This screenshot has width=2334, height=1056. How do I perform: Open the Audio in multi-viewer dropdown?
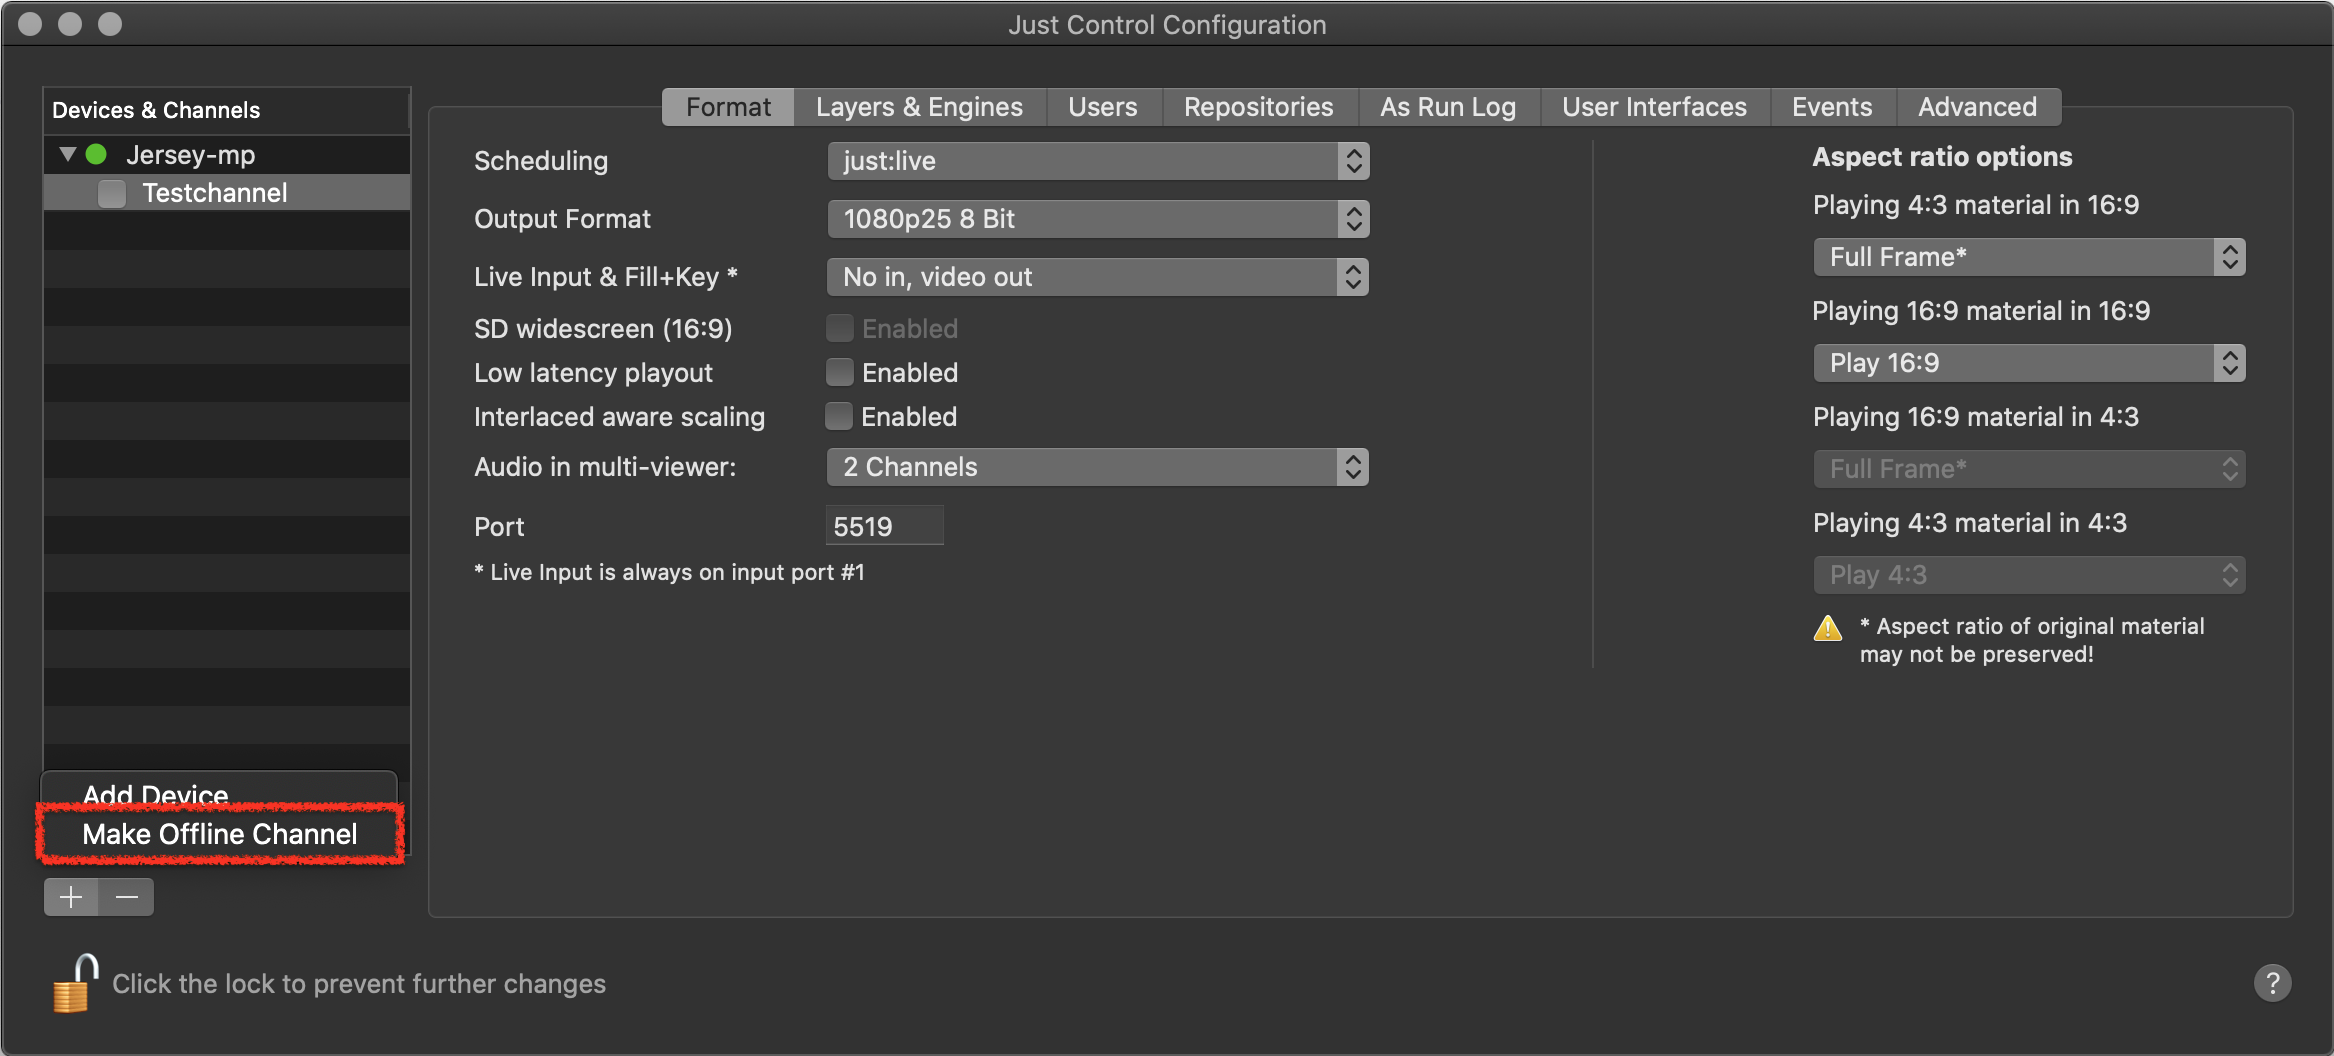(x=1098, y=467)
